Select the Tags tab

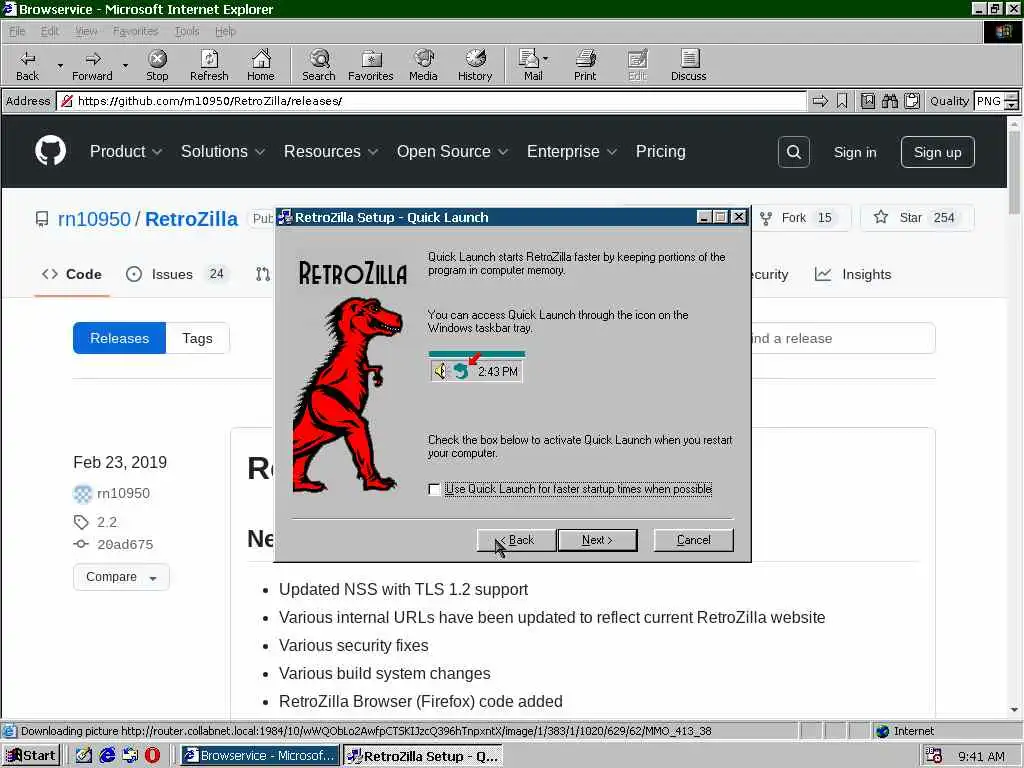pos(197,338)
